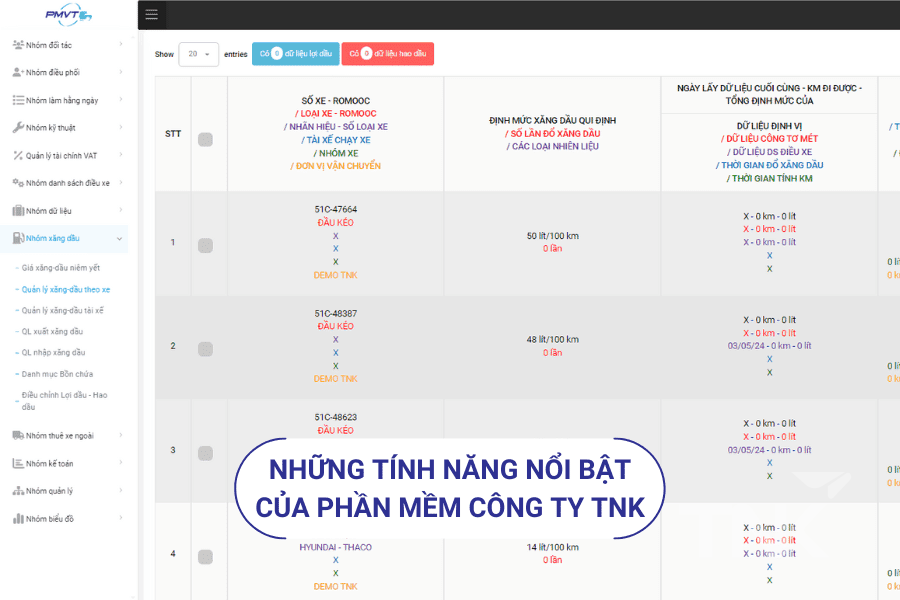Click SỐ XE - ROMOOC column header

(x=336, y=100)
